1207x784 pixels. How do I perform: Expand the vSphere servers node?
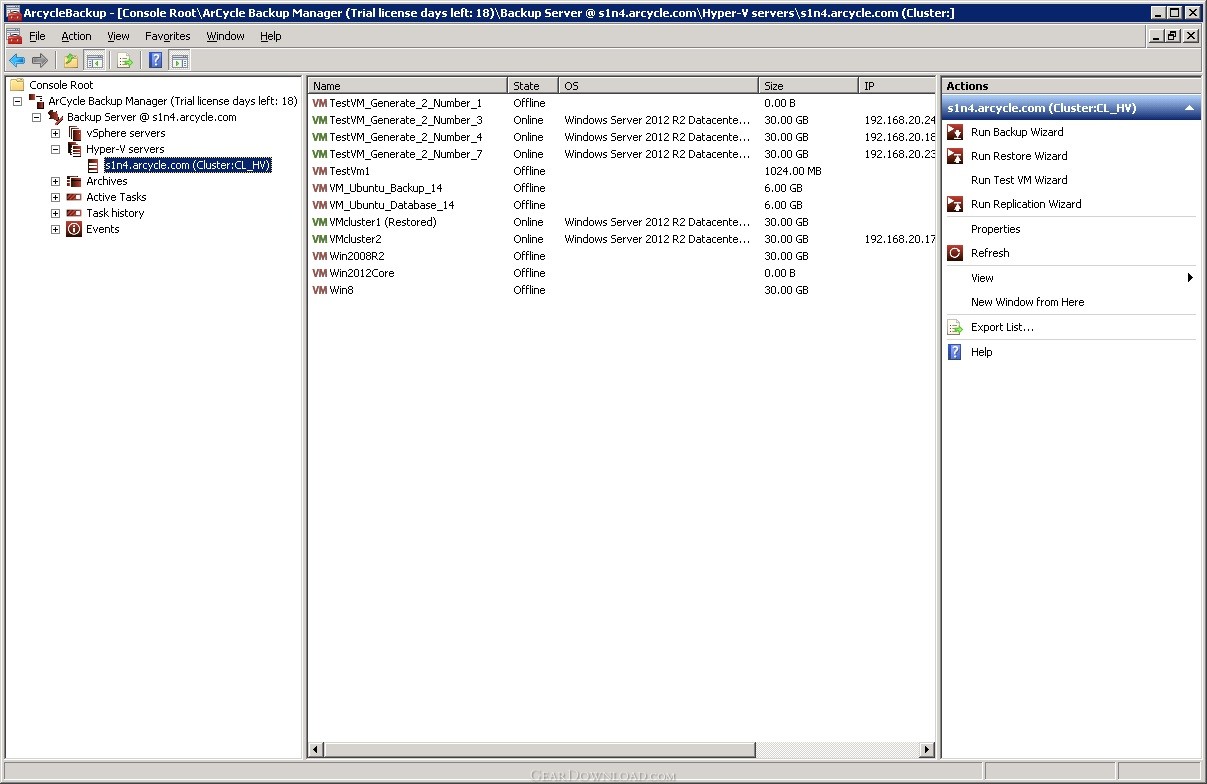[x=55, y=133]
